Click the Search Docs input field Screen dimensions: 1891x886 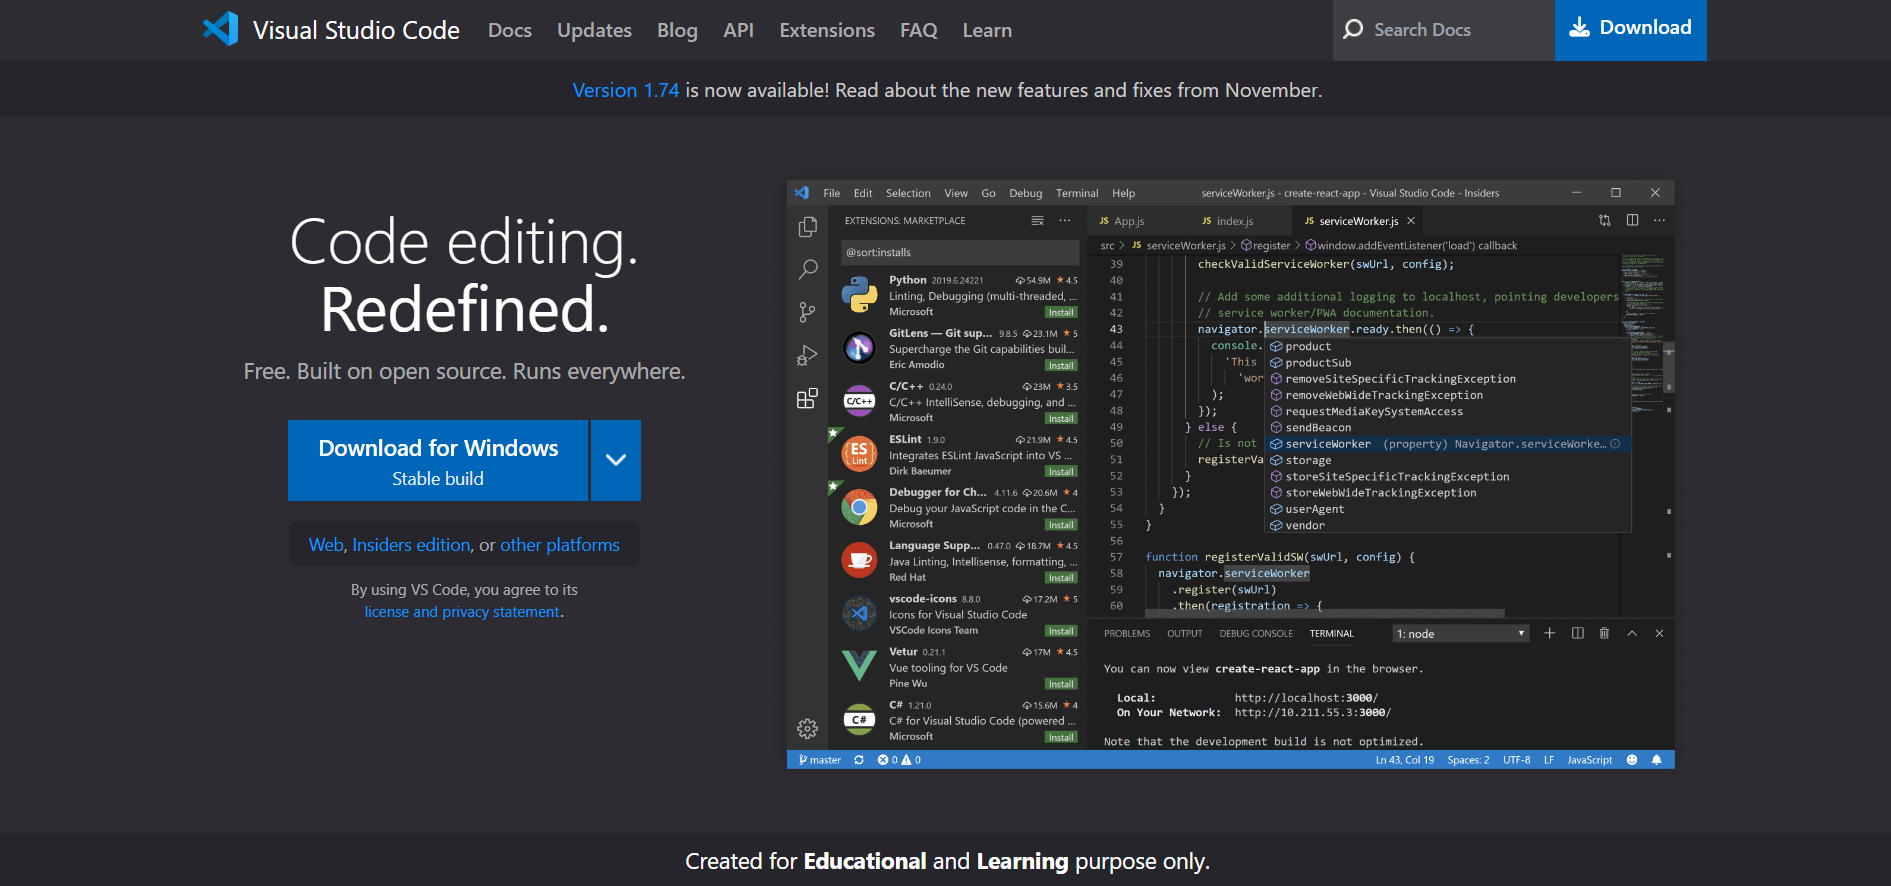[1444, 30]
